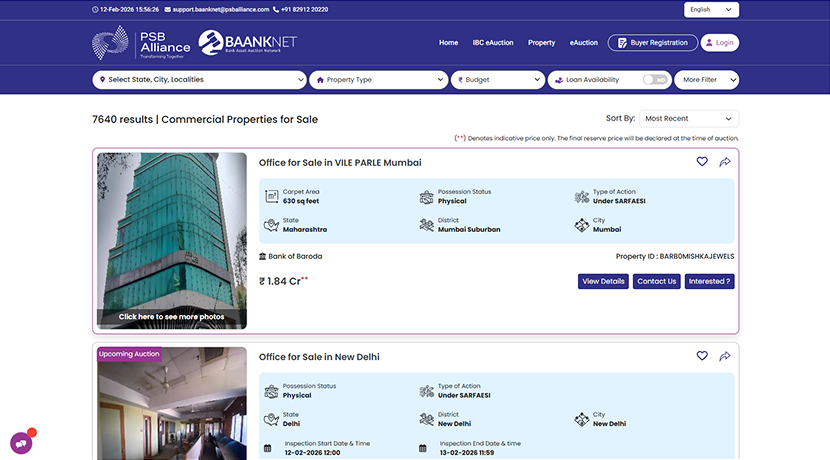Screen dimensions: 830x460
Task: Click the Buyer Registration button
Action: (x=652, y=43)
